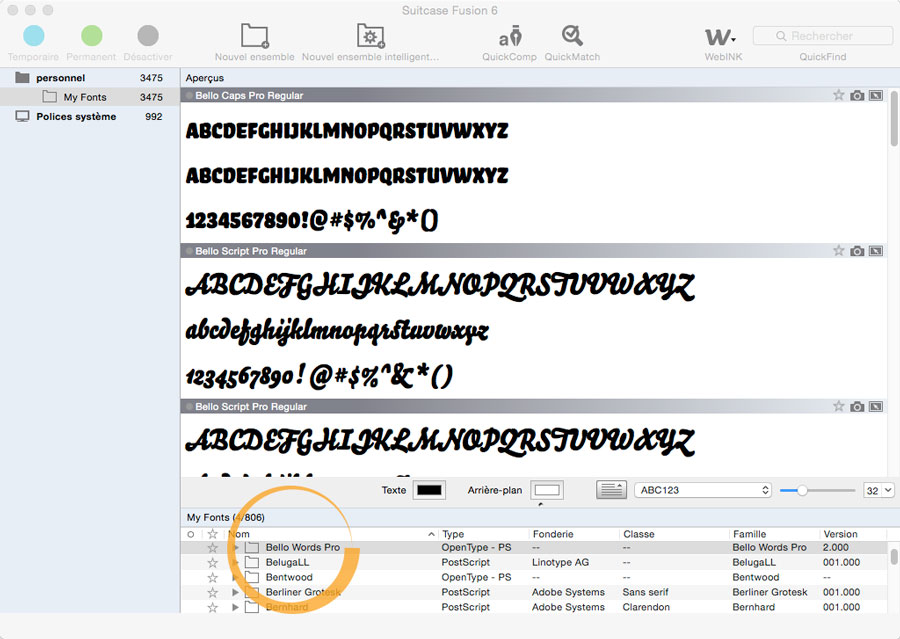Click the Clarendon class cell
This screenshot has width=900, height=639.
(646, 607)
